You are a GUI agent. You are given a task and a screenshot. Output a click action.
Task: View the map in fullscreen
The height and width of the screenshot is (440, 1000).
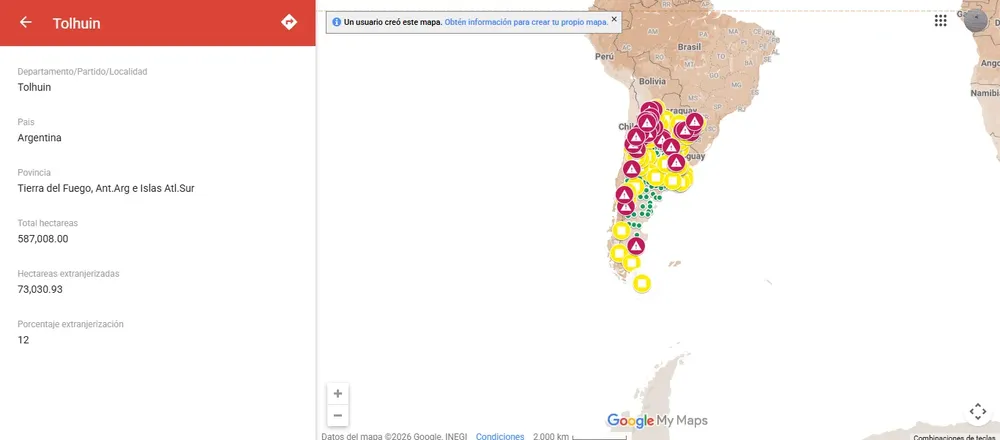click(978, 412)
